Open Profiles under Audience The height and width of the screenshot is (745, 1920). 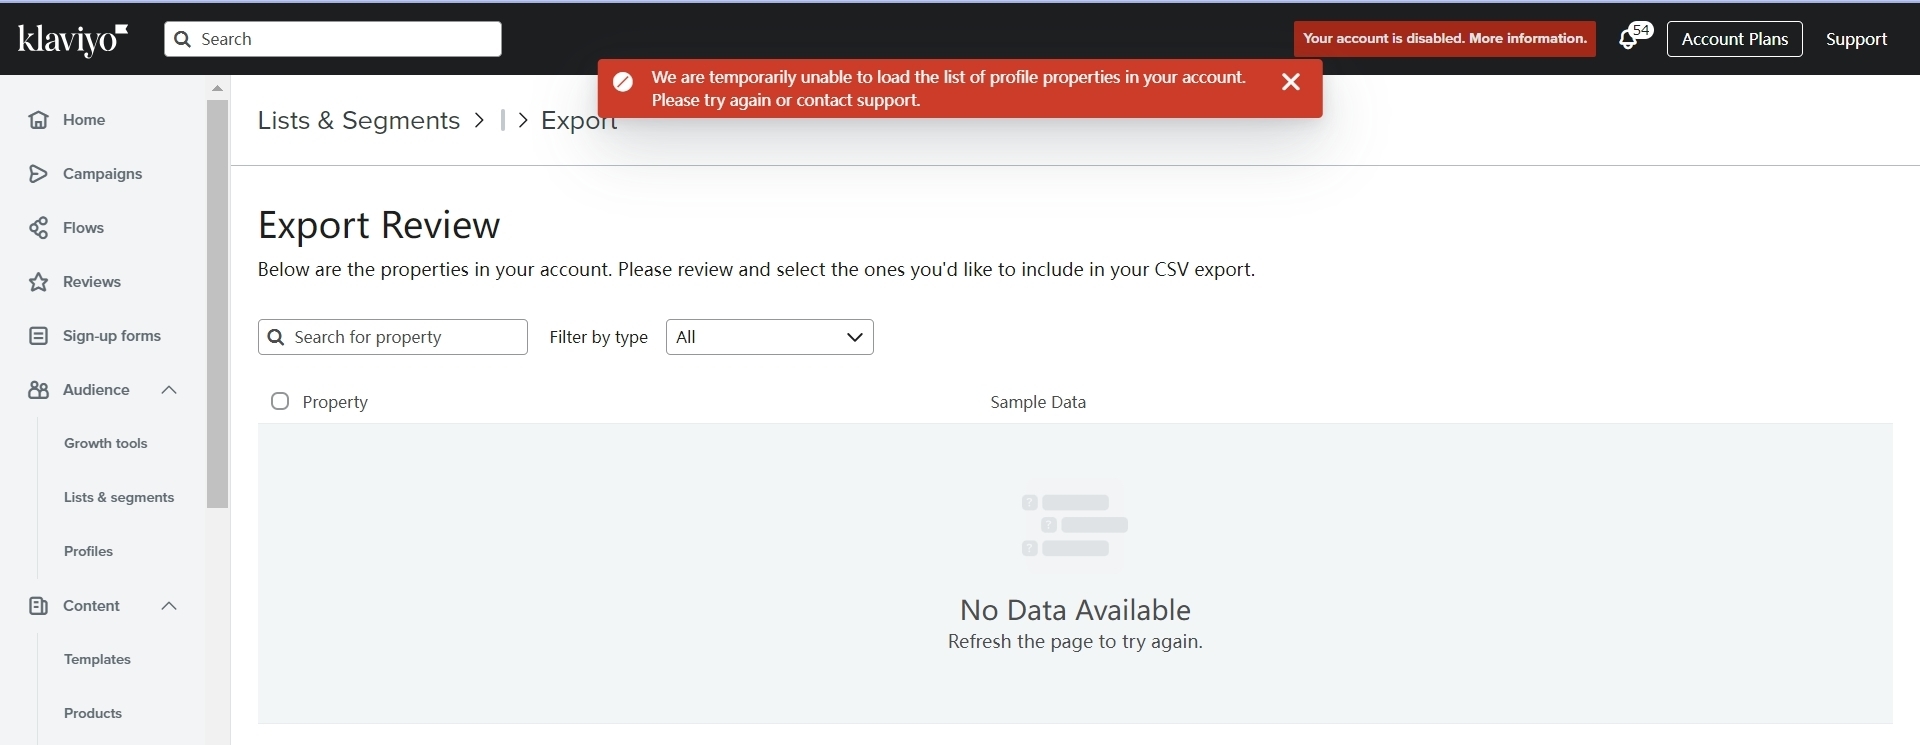(88, 552)
